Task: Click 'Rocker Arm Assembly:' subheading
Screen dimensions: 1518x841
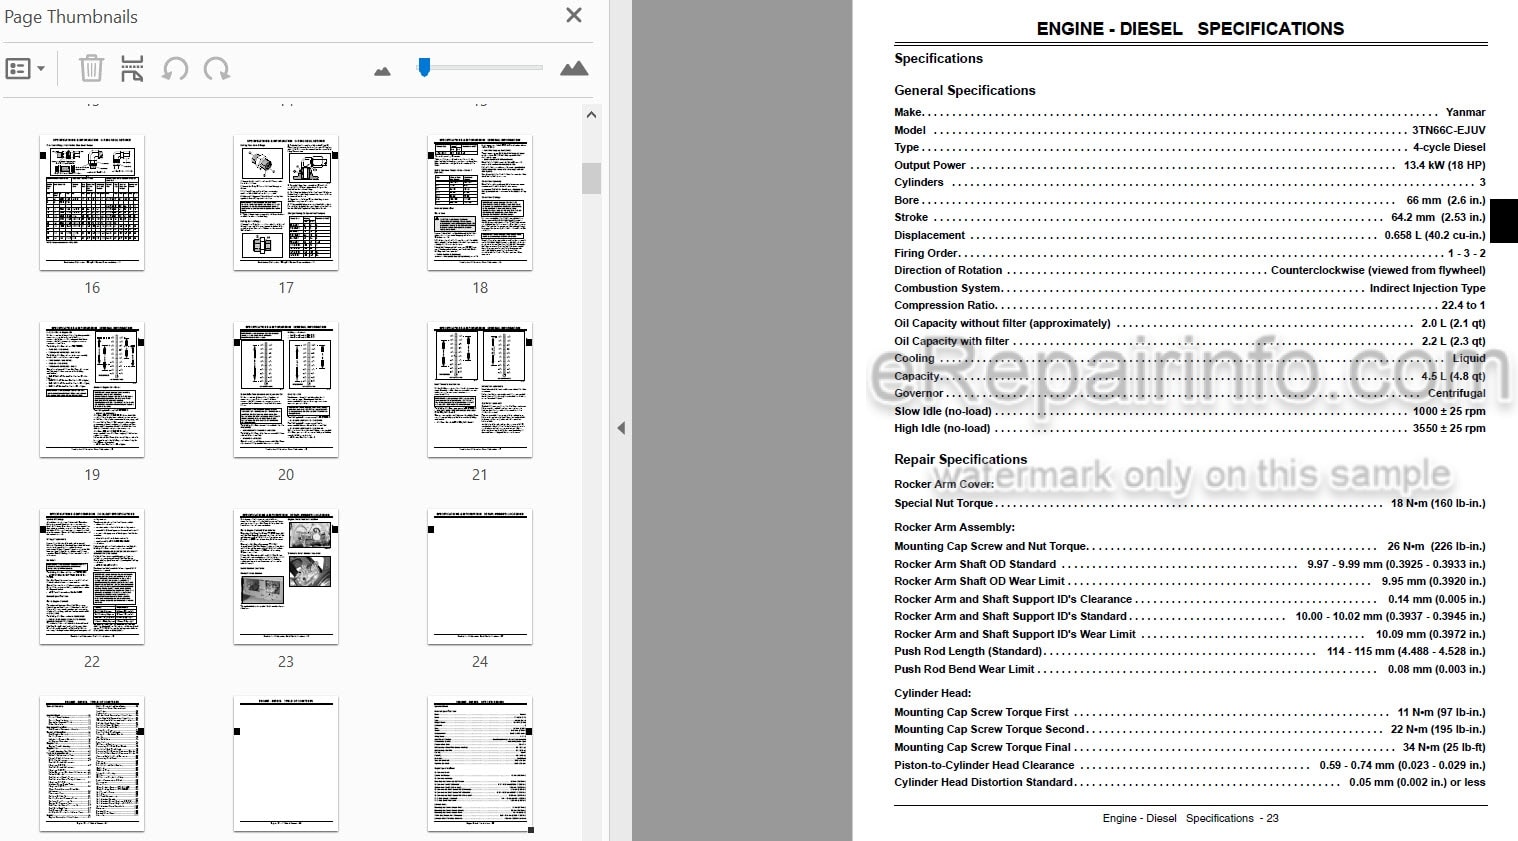Action: [954, 527]
